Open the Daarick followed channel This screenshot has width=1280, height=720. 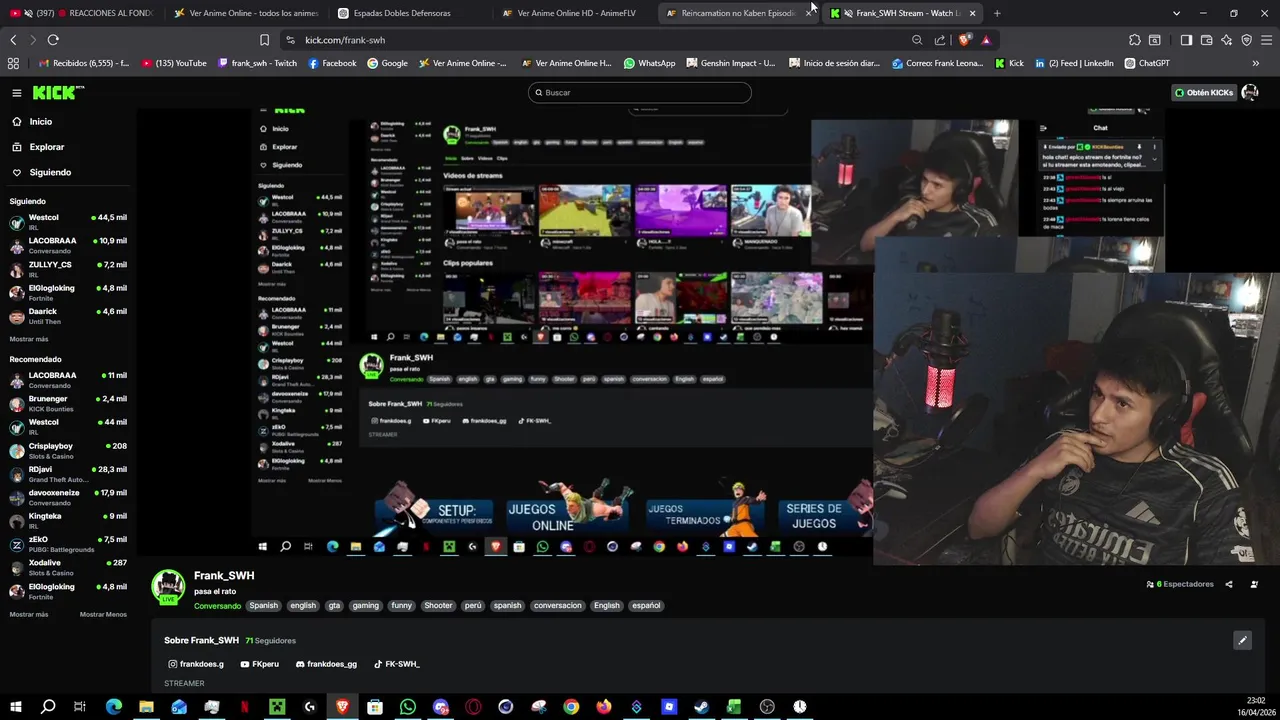coord(68,316)
